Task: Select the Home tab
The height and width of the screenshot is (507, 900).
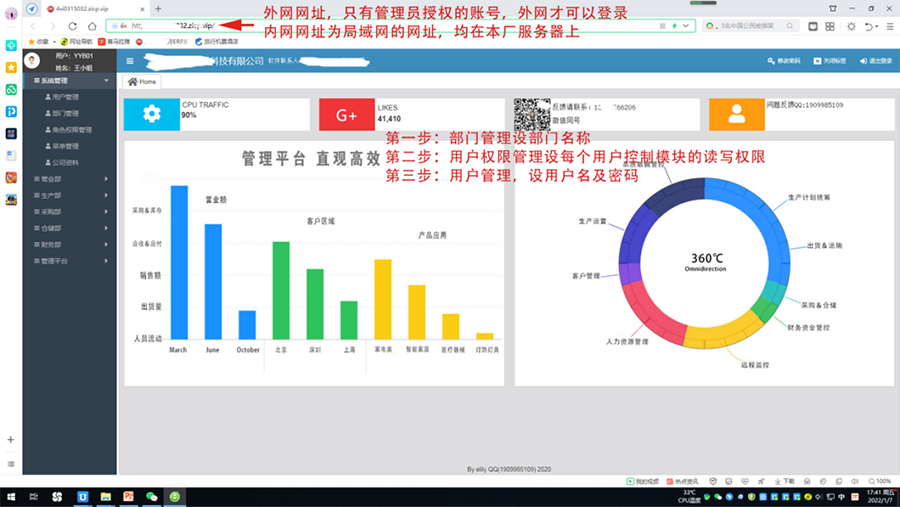Action: pos(142,82)
